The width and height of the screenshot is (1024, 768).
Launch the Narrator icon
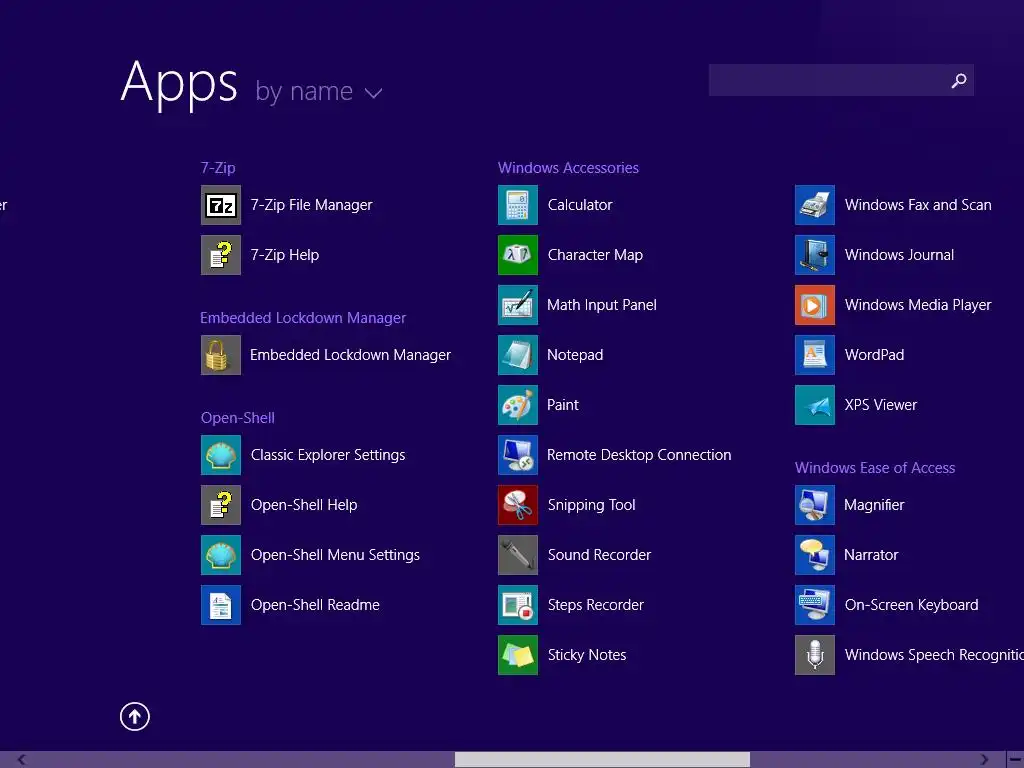click(x=815, y=555)
